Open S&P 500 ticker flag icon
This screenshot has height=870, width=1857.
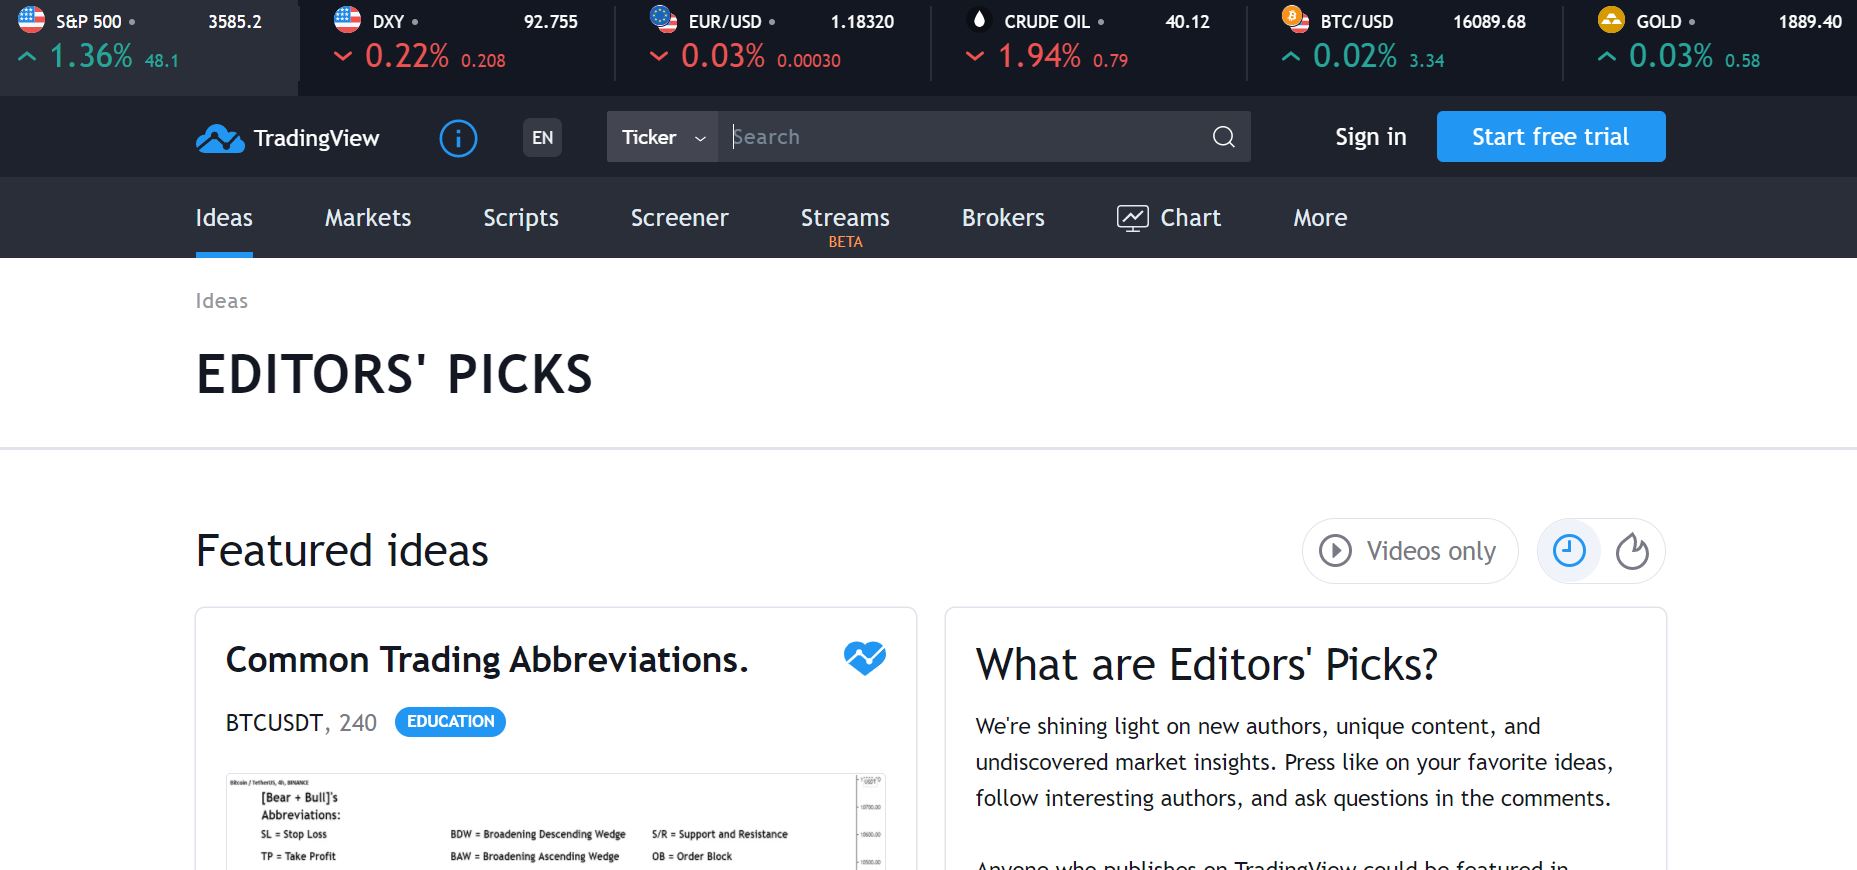point(32,19)
